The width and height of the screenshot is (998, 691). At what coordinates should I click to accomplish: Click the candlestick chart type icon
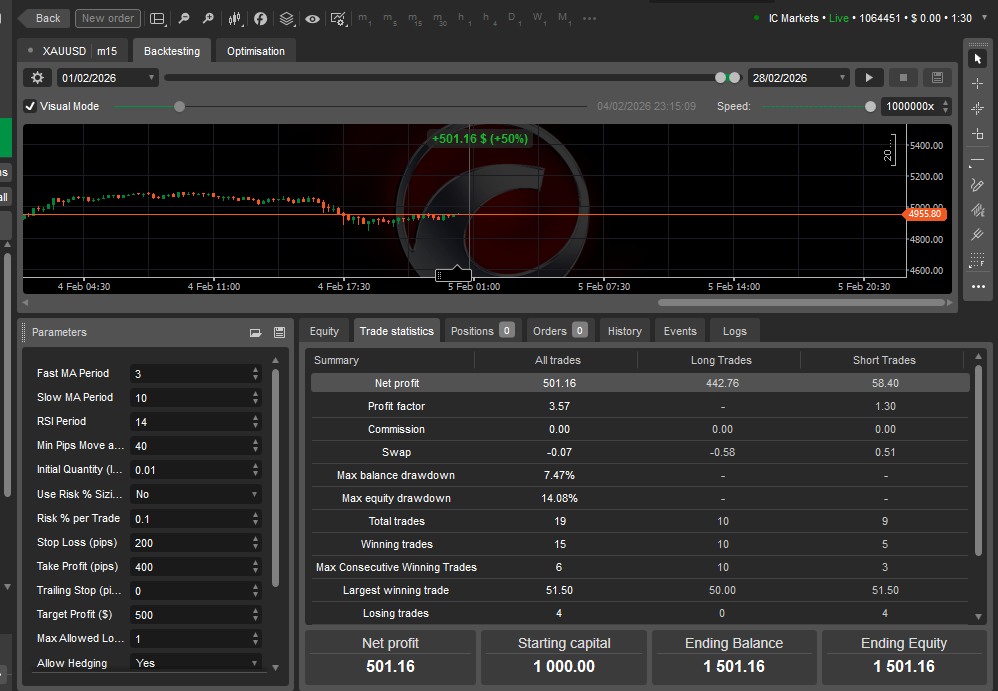(235, 18)
